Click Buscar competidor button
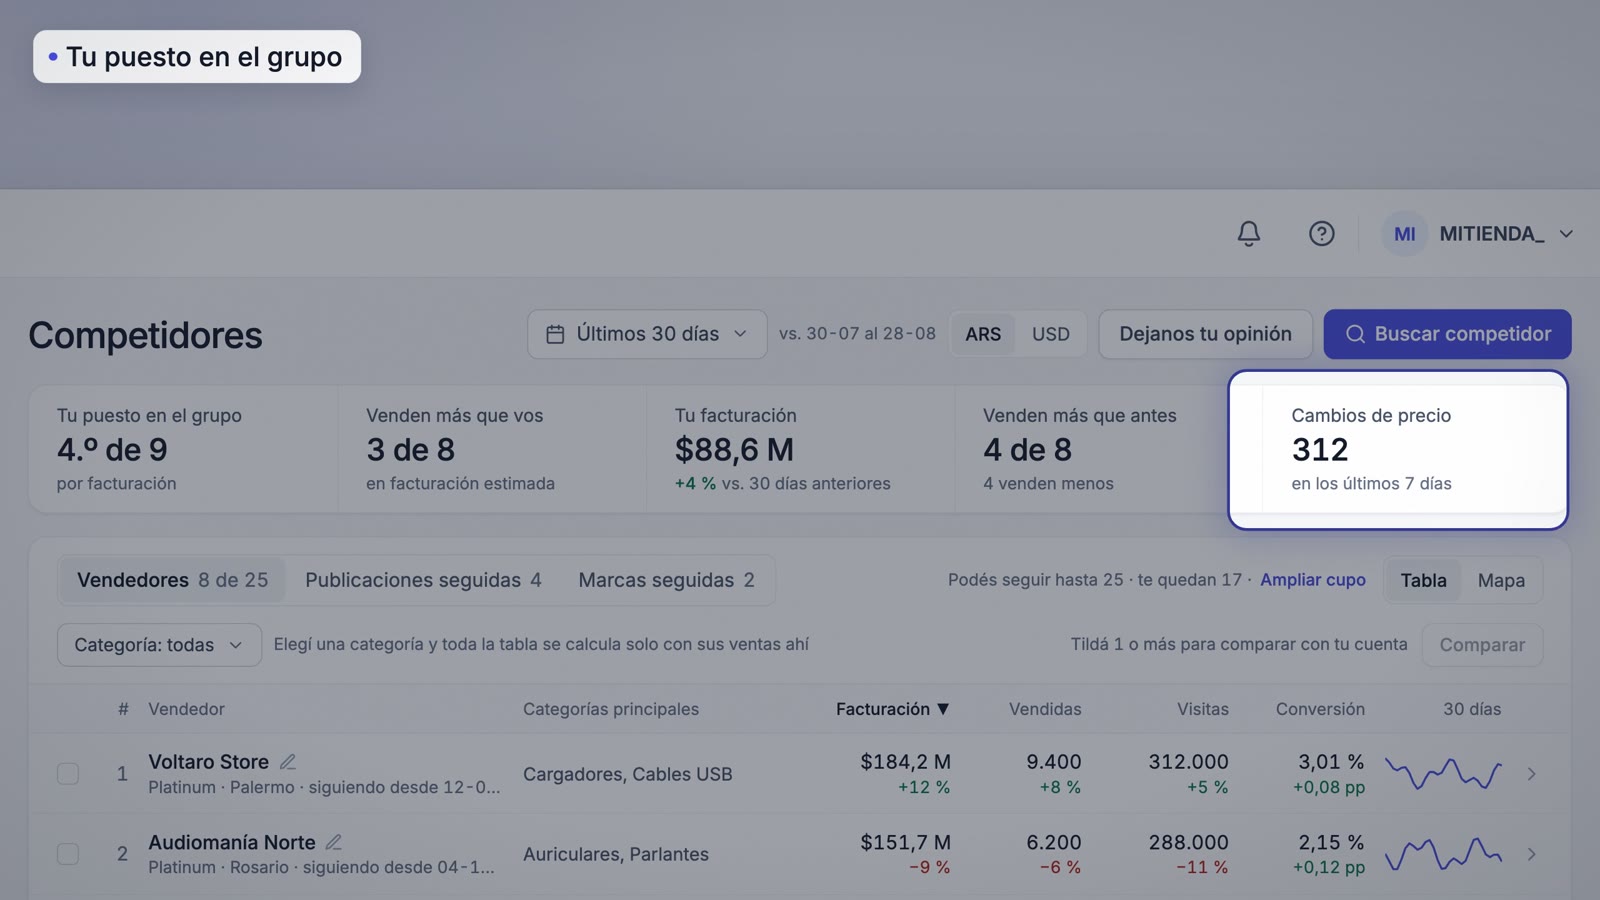 point(1447,334)
